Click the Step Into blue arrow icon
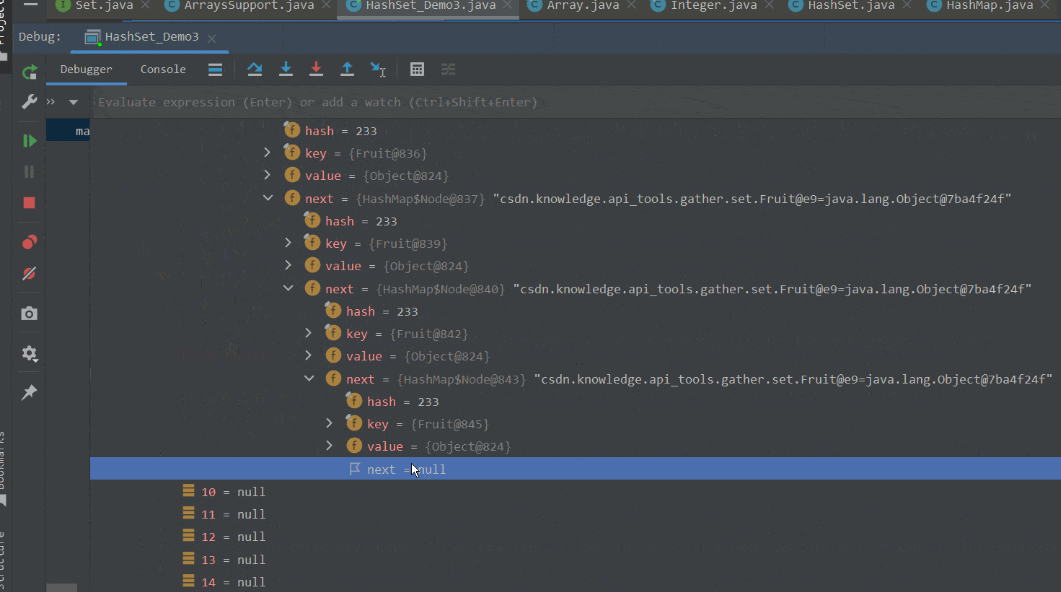 286,69
